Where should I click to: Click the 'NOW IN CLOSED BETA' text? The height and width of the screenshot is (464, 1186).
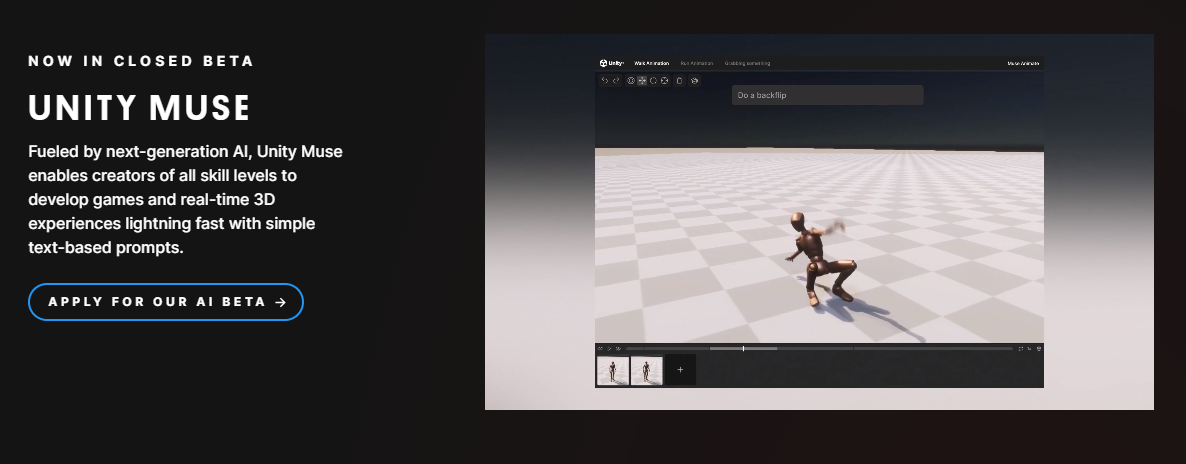point(141,61)
